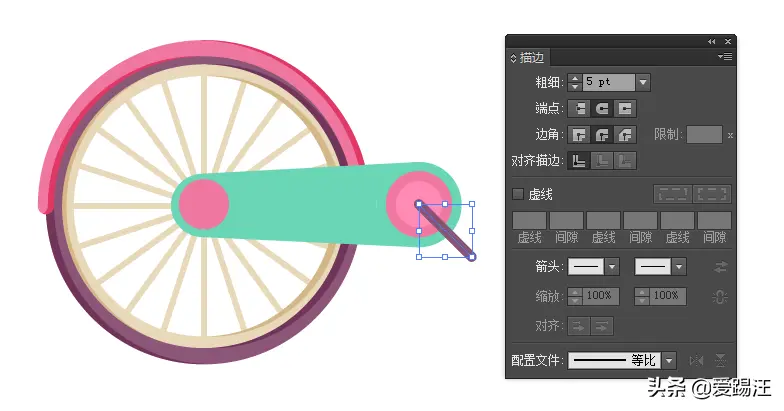Click the swap arrowheads icon

tap(720, 267)
